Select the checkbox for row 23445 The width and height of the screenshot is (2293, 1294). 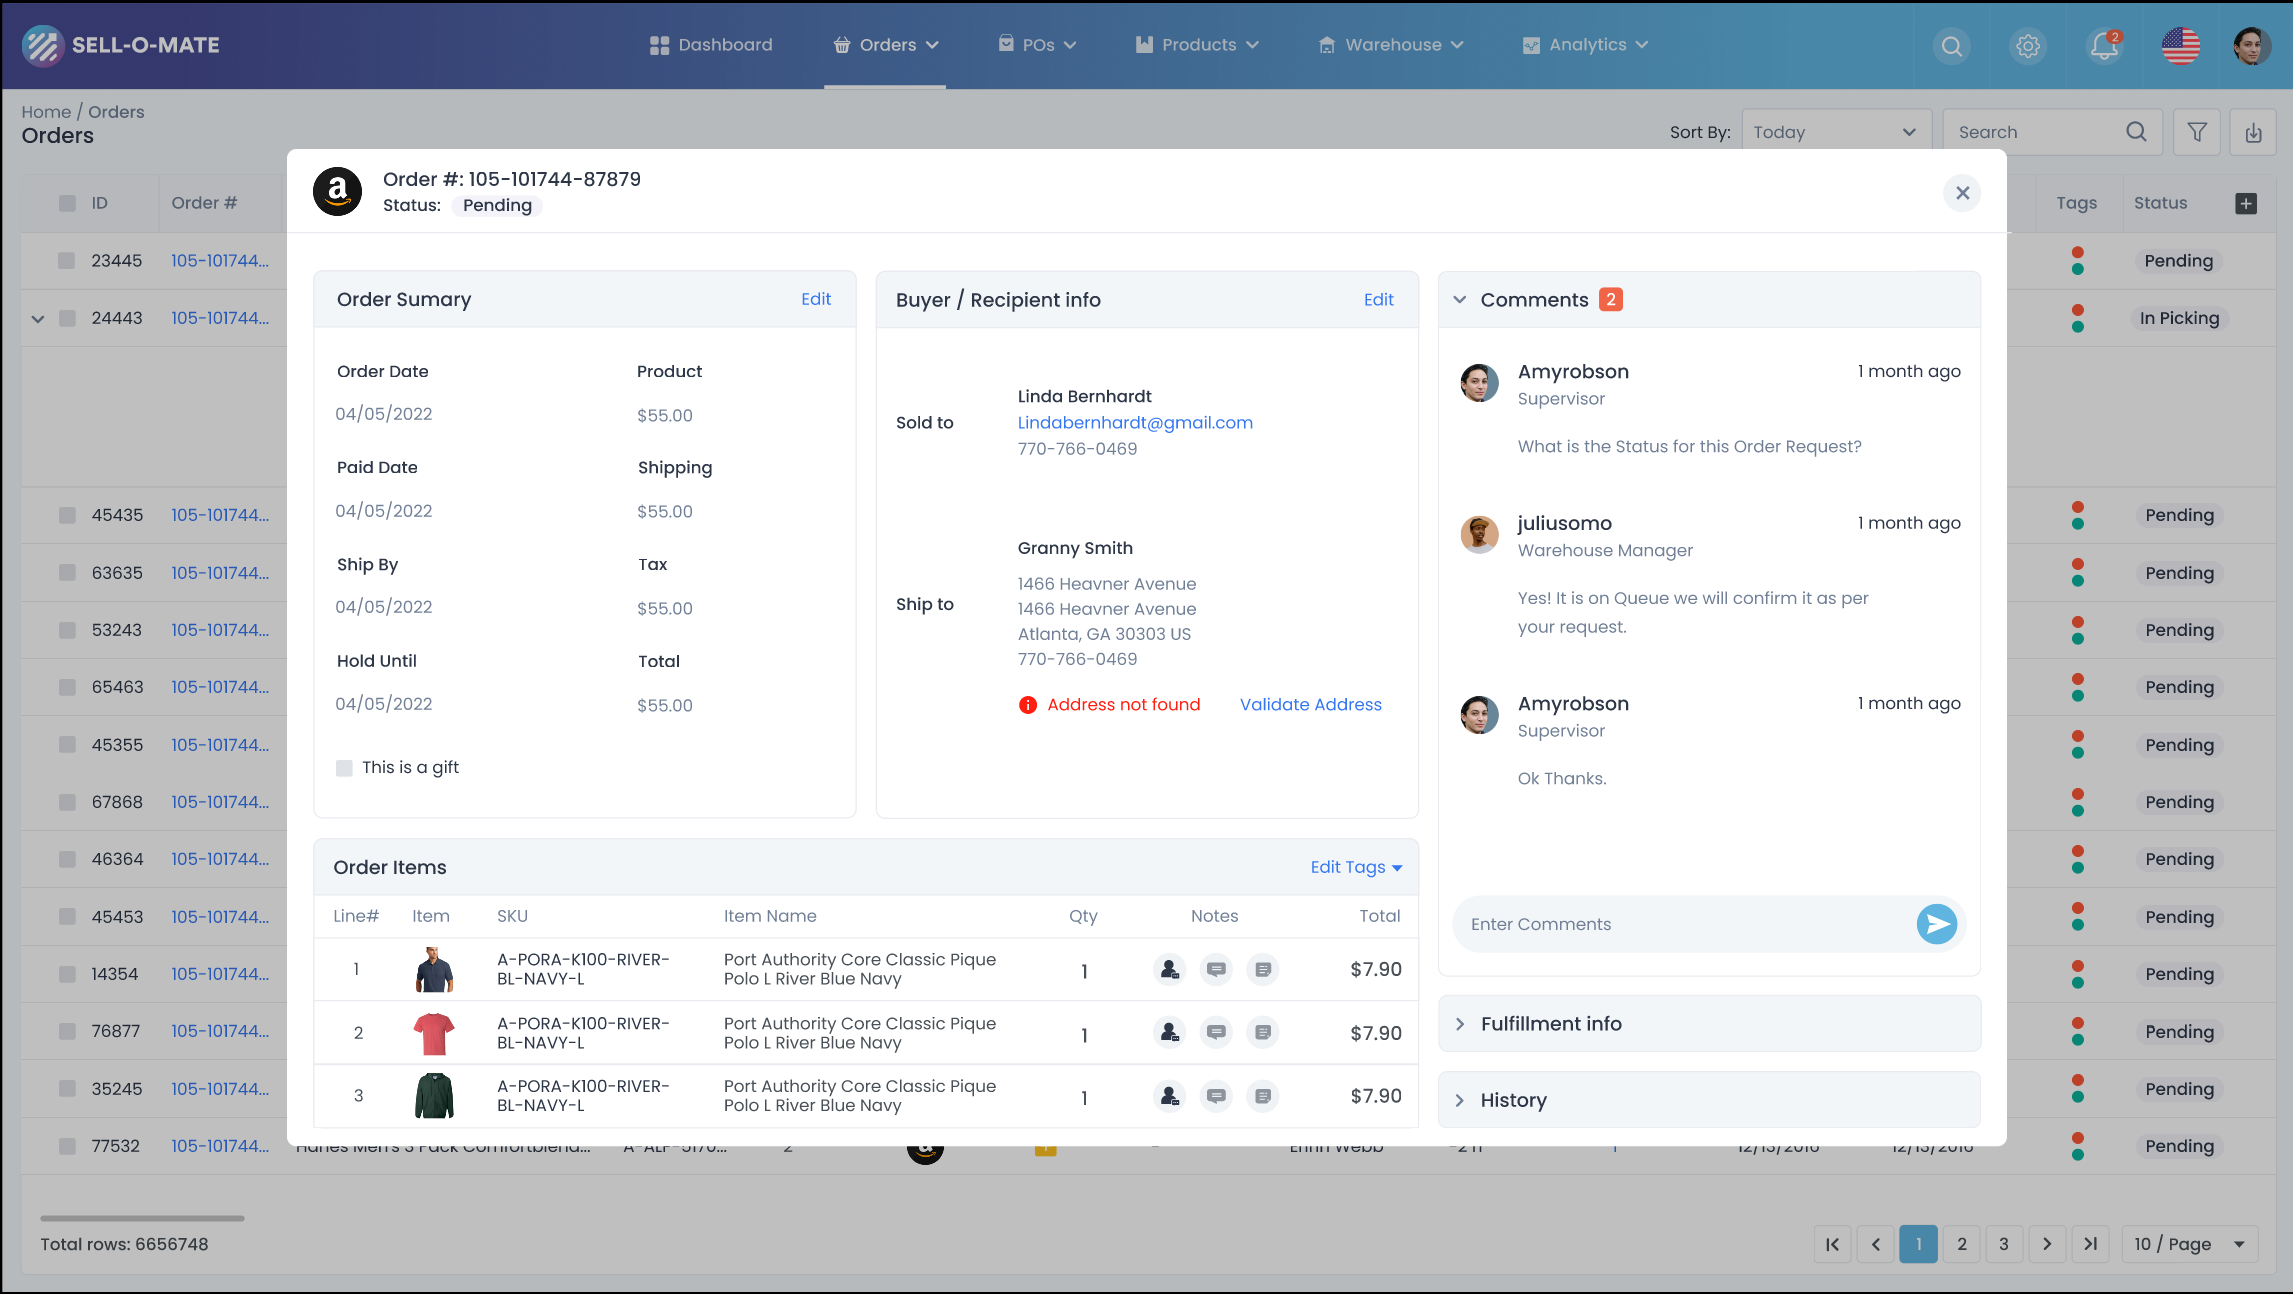pyautogui.click(x=67, y=261)
